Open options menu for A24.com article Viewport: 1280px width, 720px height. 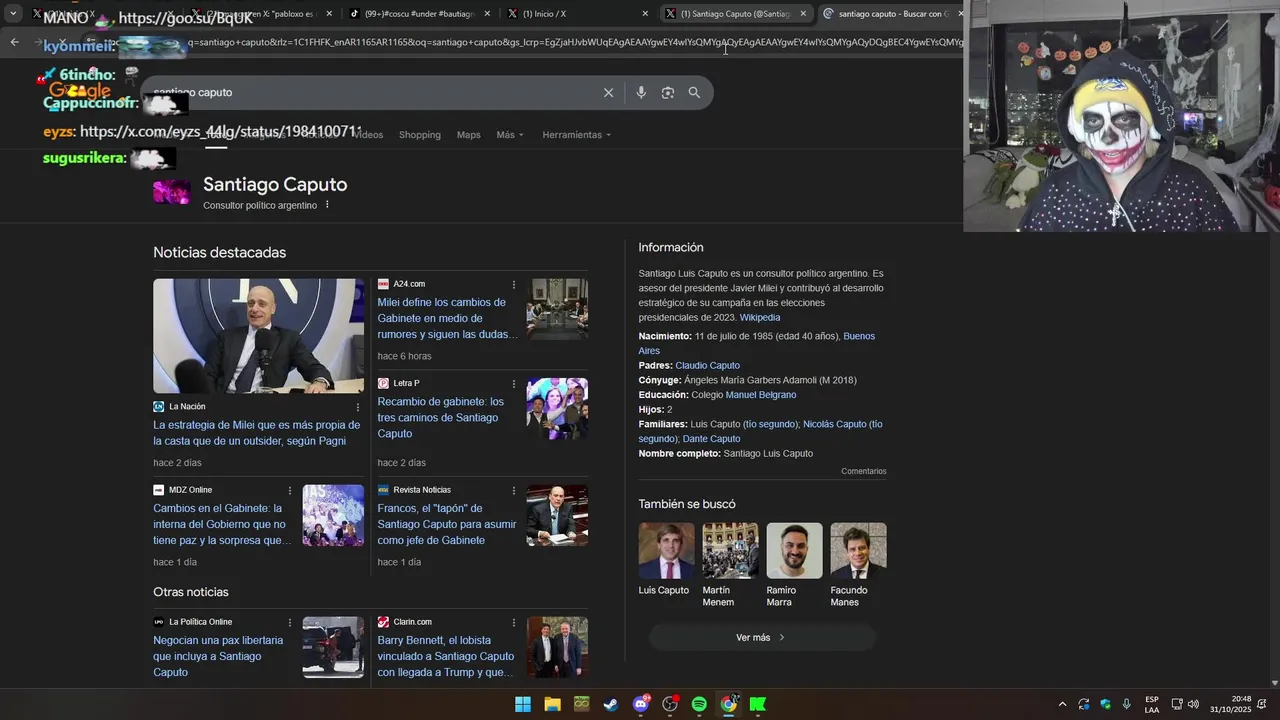(514, 285)
